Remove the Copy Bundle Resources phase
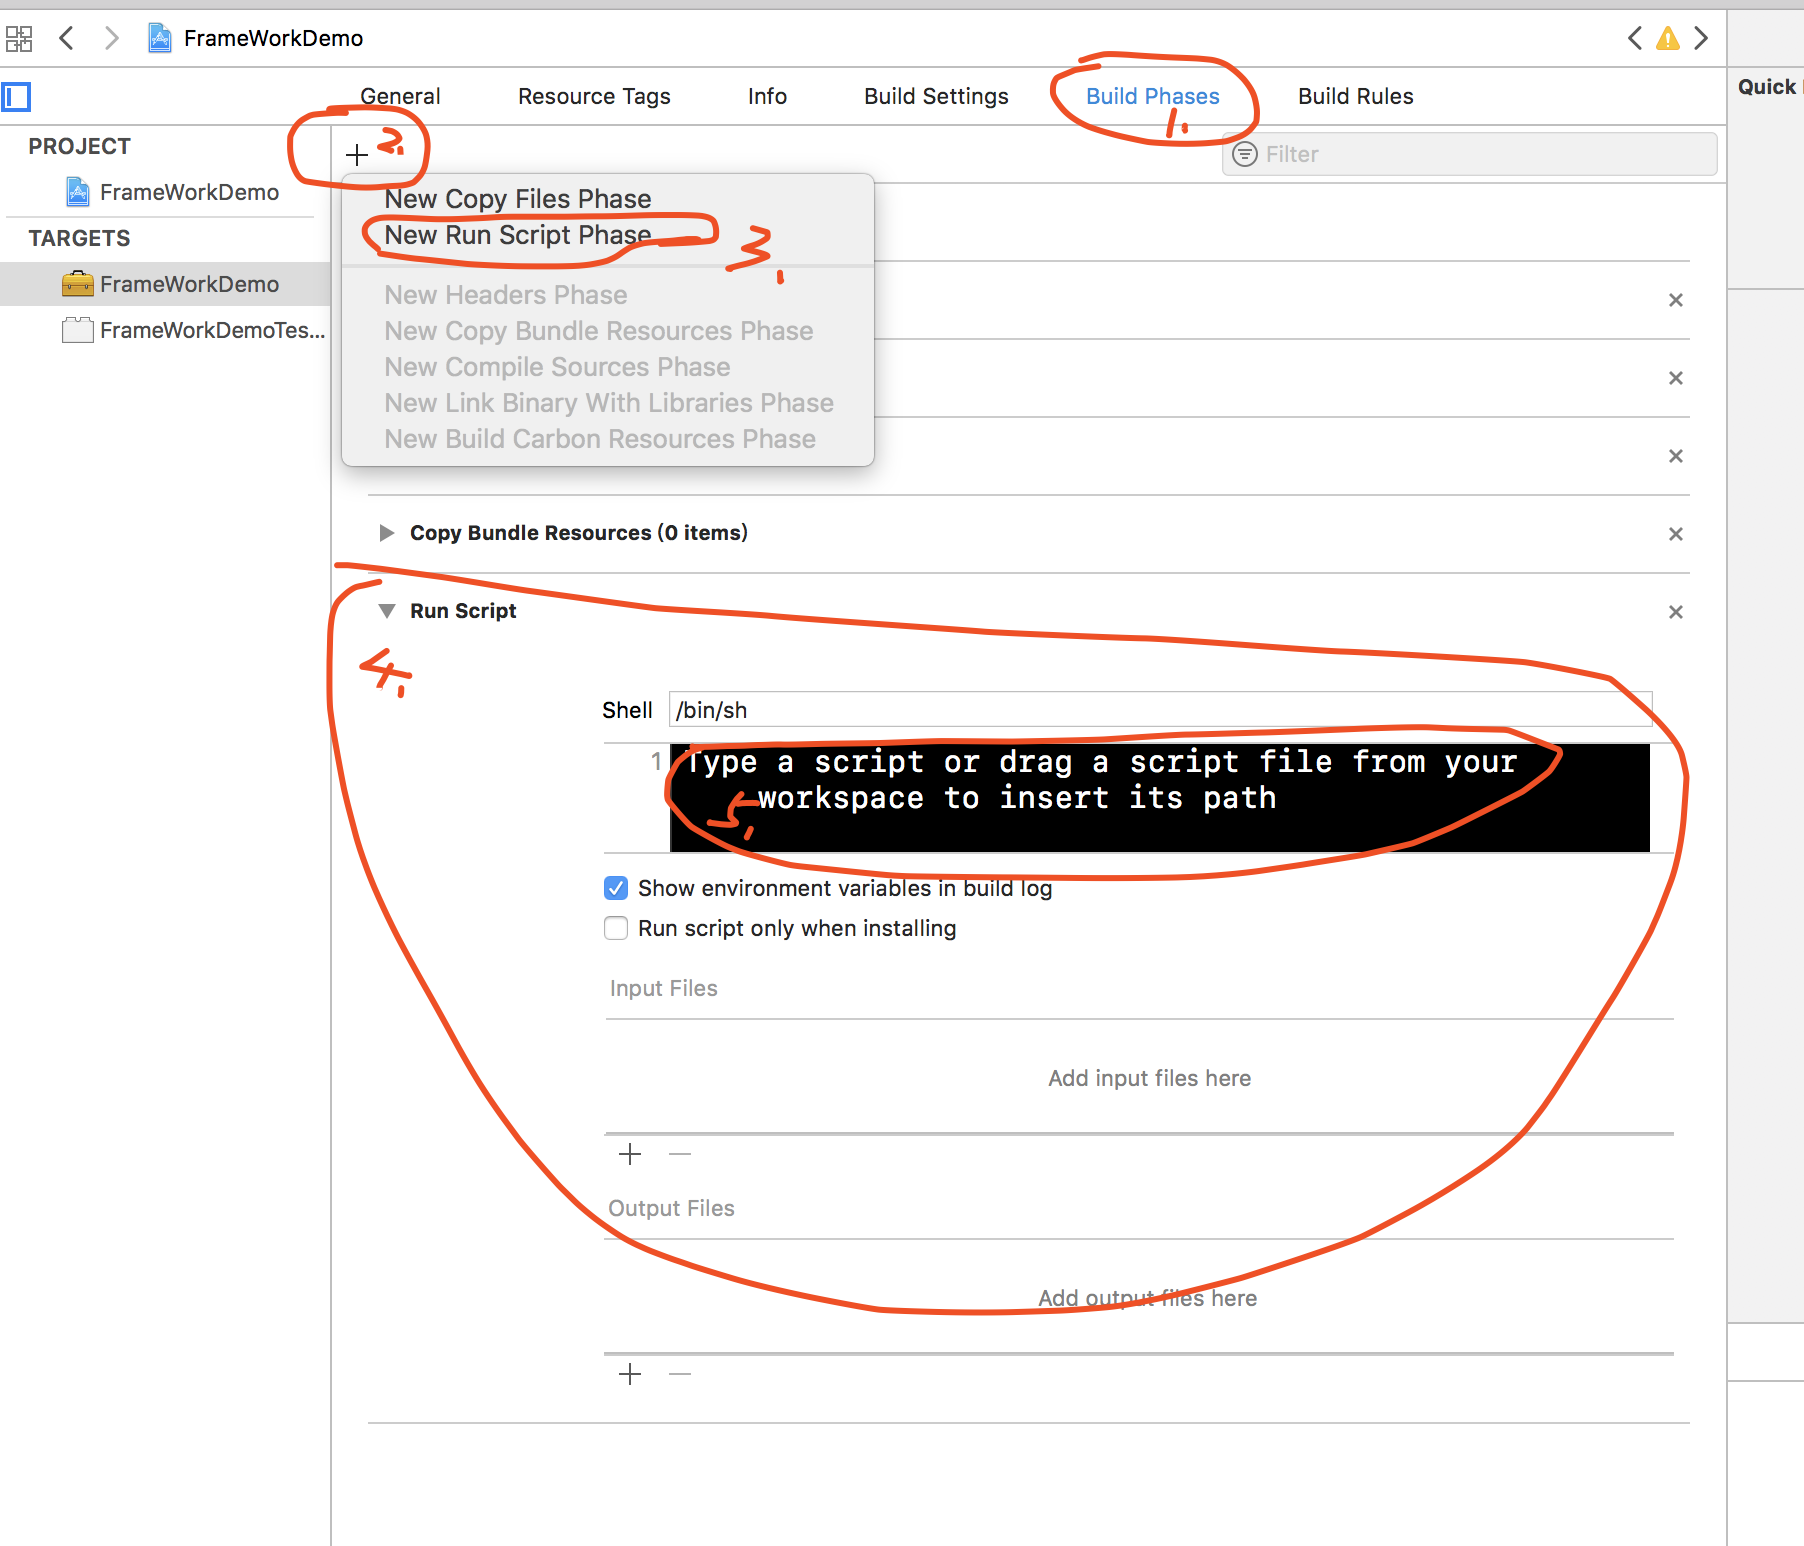This screenshot has height=1546, width=1804. [x=1676, y=534]
